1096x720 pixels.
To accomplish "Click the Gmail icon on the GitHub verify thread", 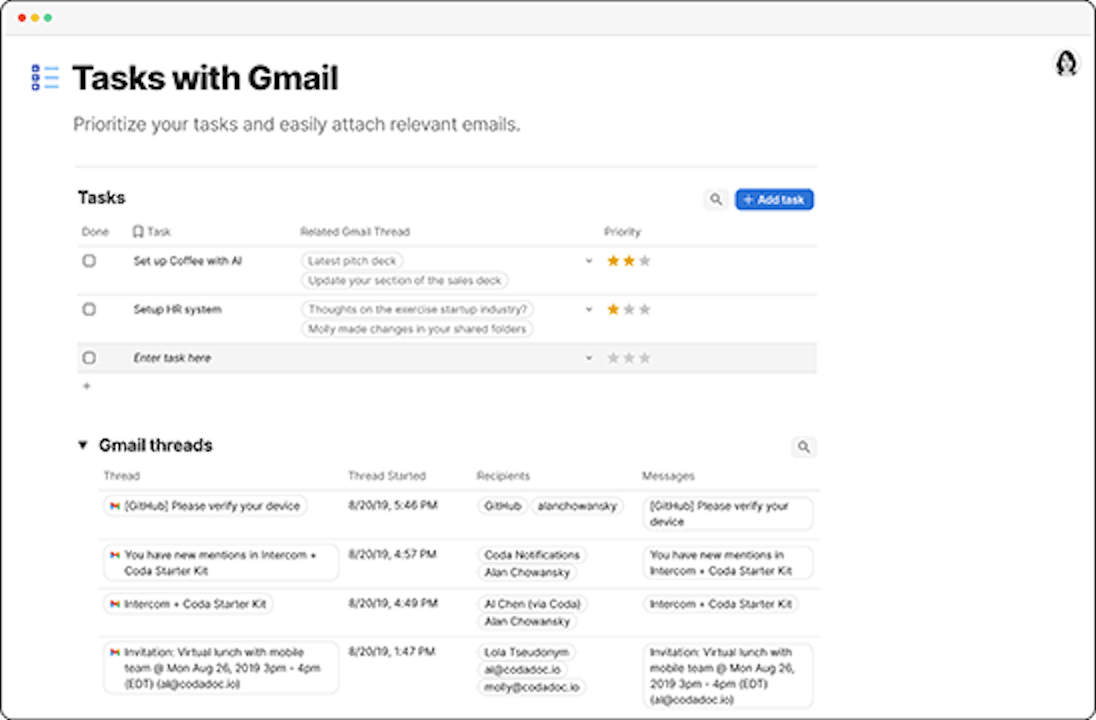I will pyautogui.click(x=115, y=506).
